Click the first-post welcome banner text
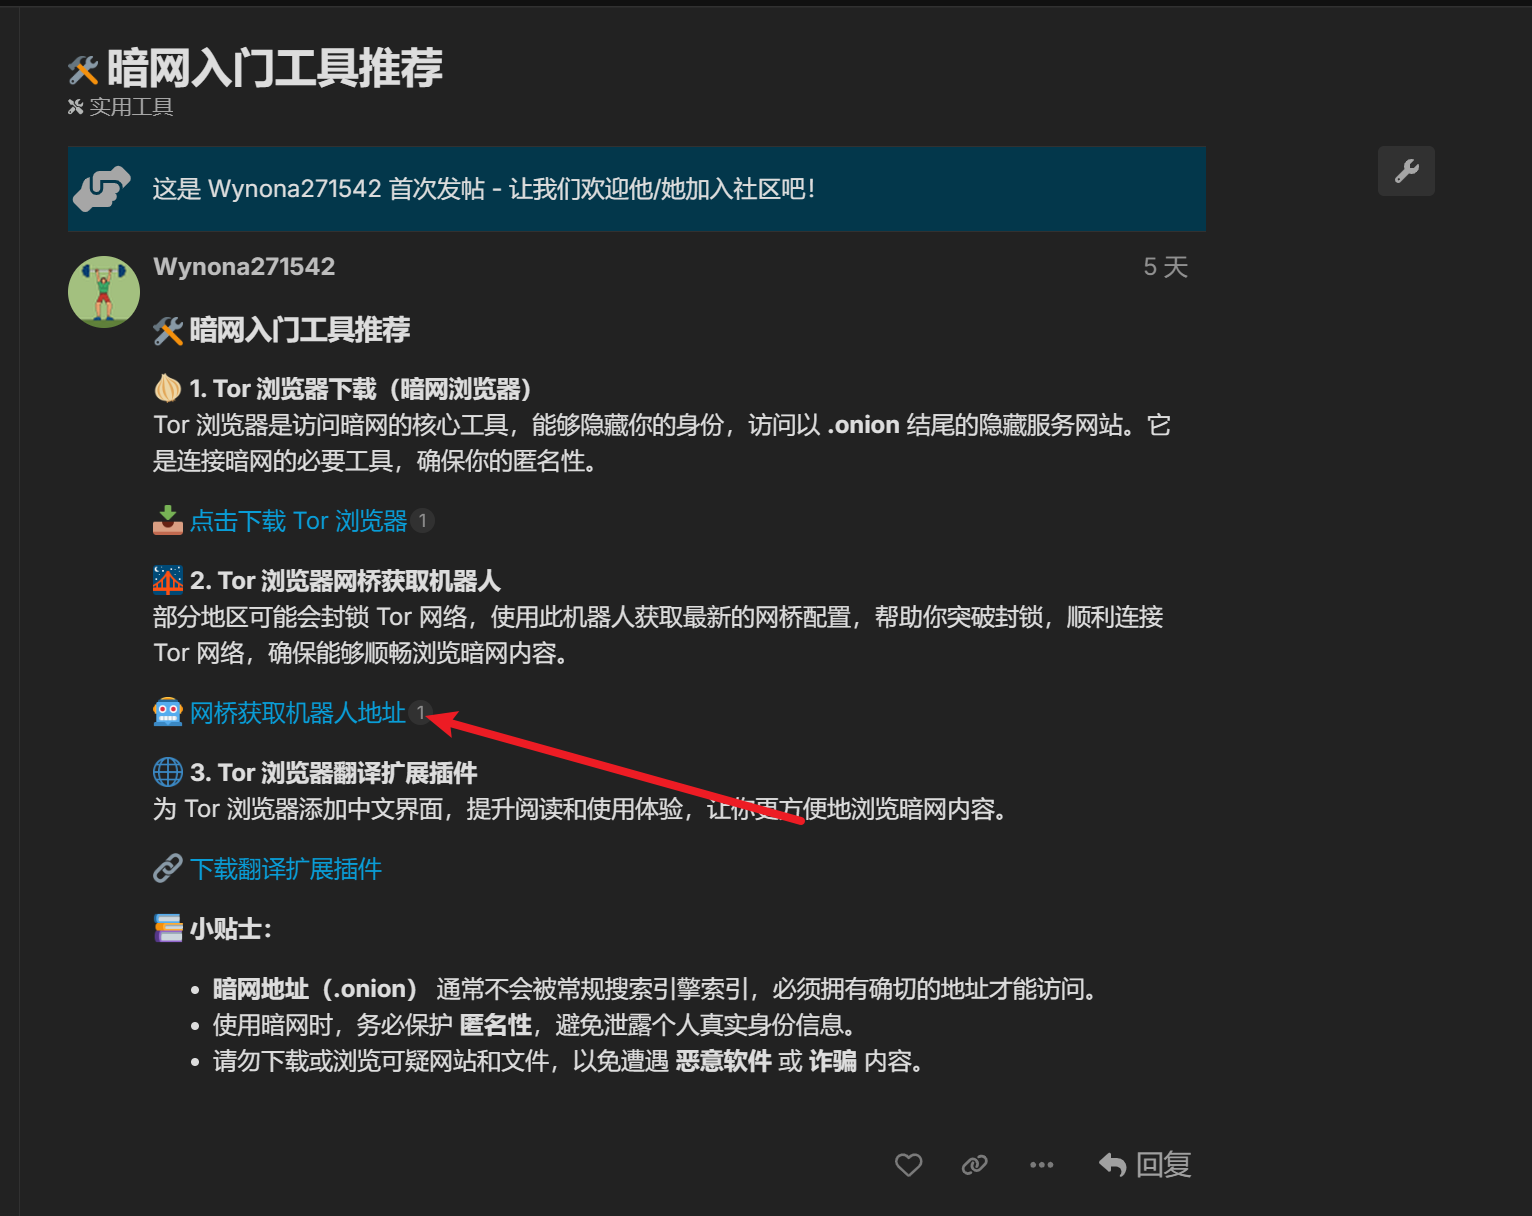This screenshot has width=1532, height=1216. pos(484,189)
